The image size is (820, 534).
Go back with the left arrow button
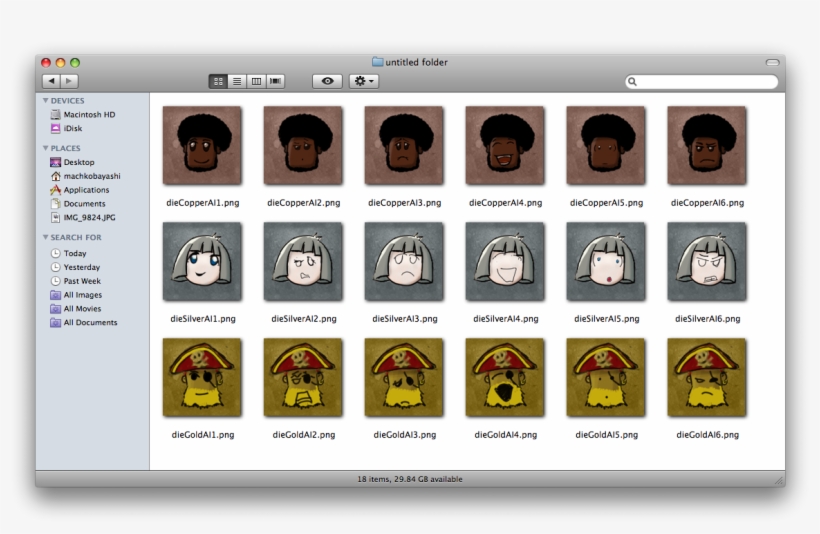pyautogui.click(x=51, y=81)
